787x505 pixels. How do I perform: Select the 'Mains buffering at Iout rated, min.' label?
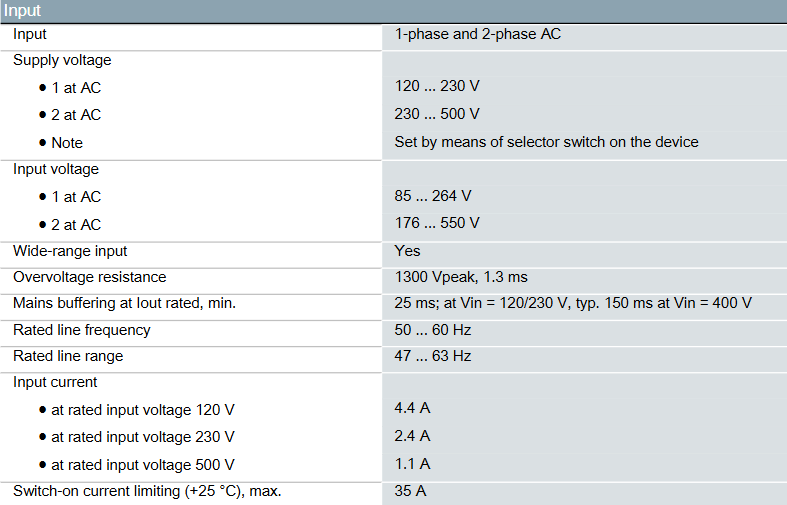[x=124, y=303]
